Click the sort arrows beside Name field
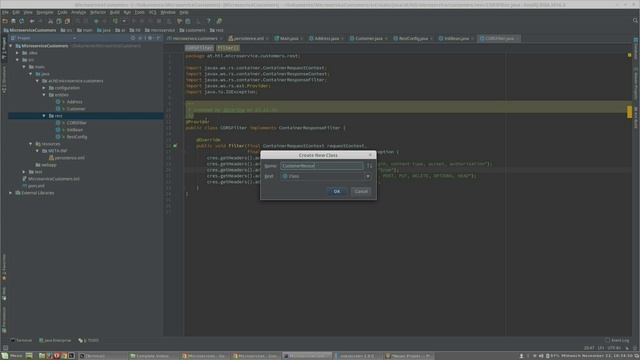This screenshot has width=640, height=360. point(369,166)
